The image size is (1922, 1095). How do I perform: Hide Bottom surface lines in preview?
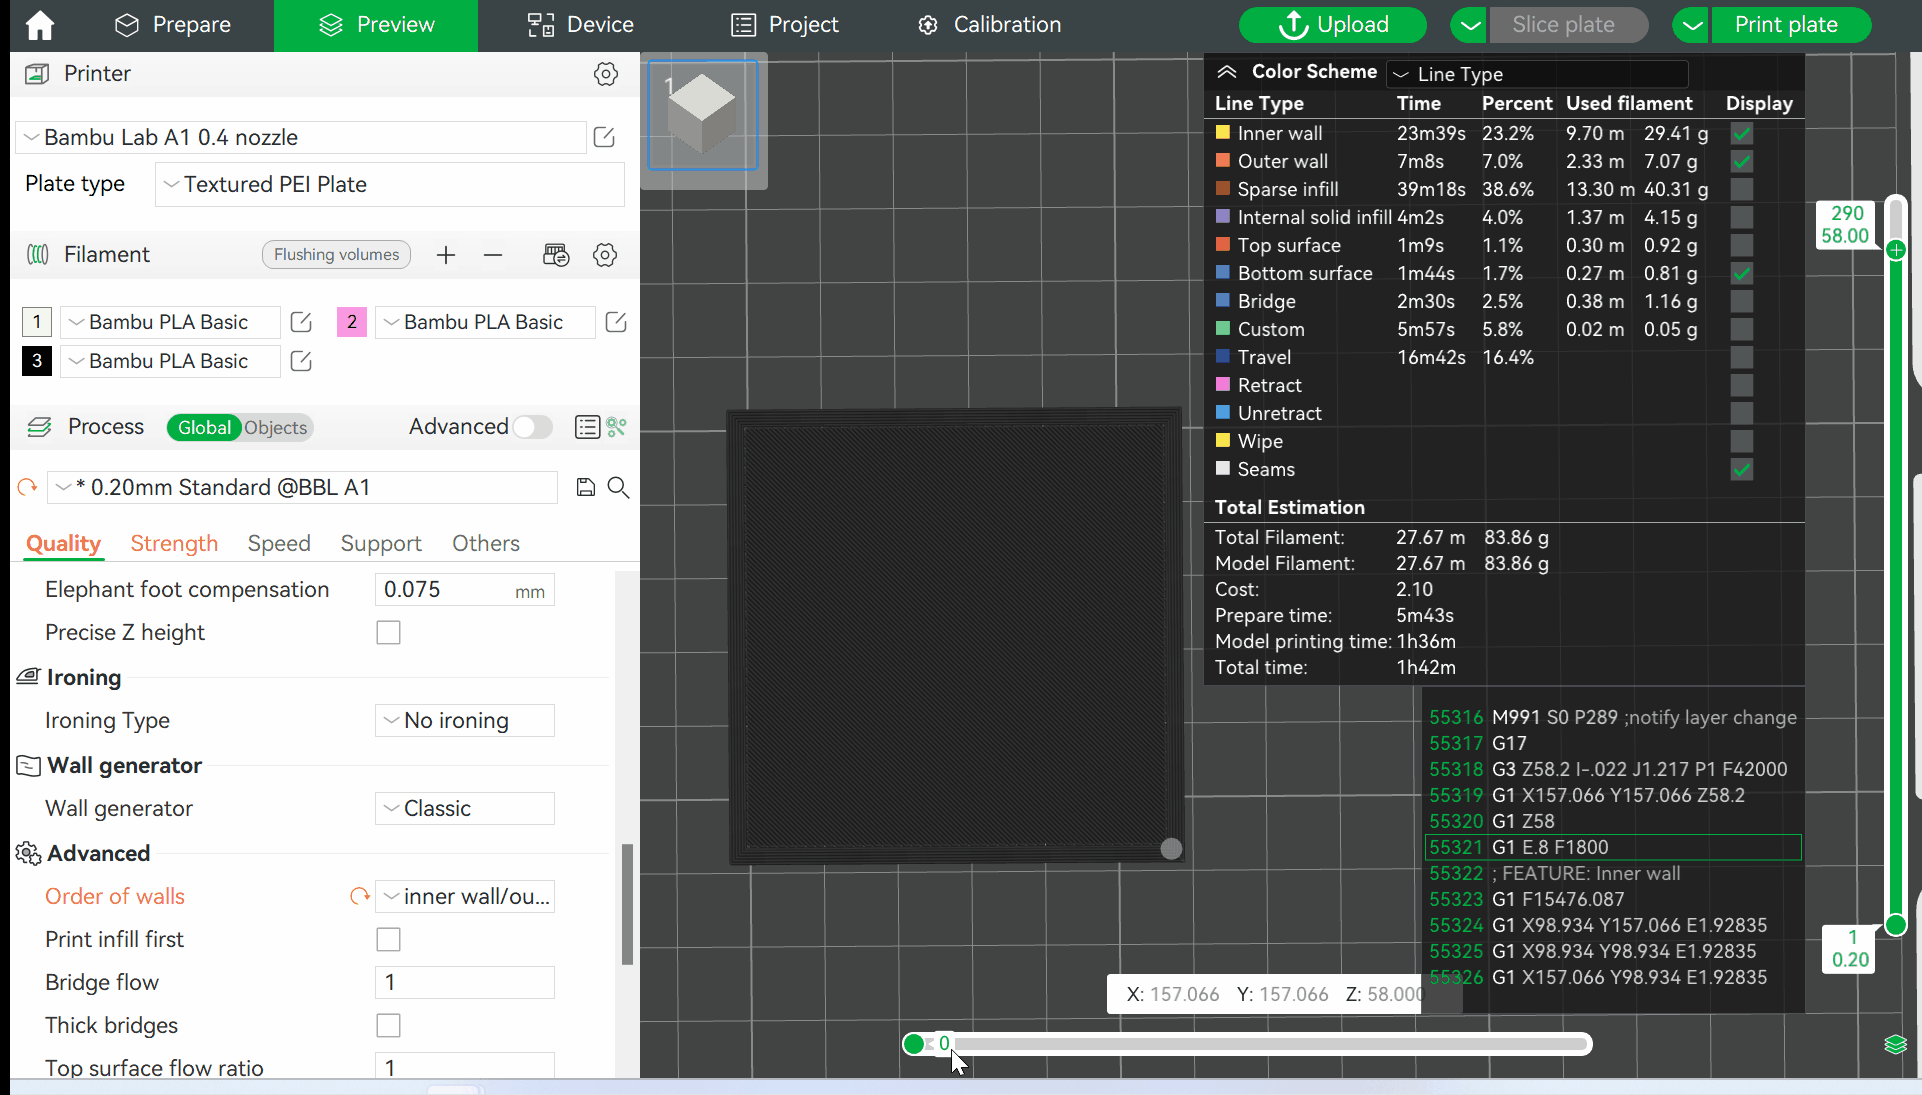pos(1742,273)
